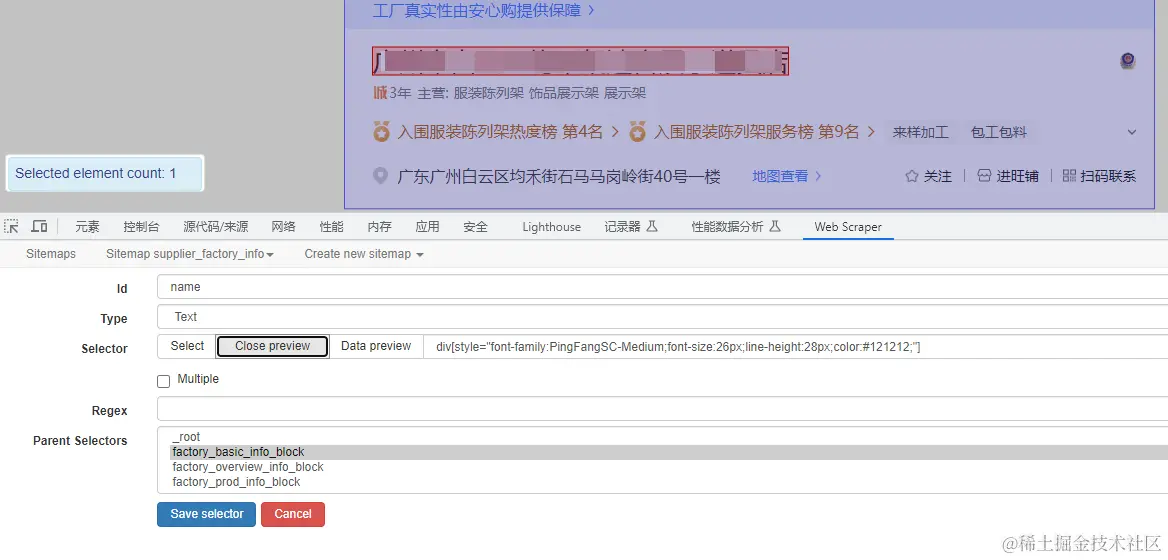Go to the Sitemaps menu item
1168x560 pixels.
(51, 254)
